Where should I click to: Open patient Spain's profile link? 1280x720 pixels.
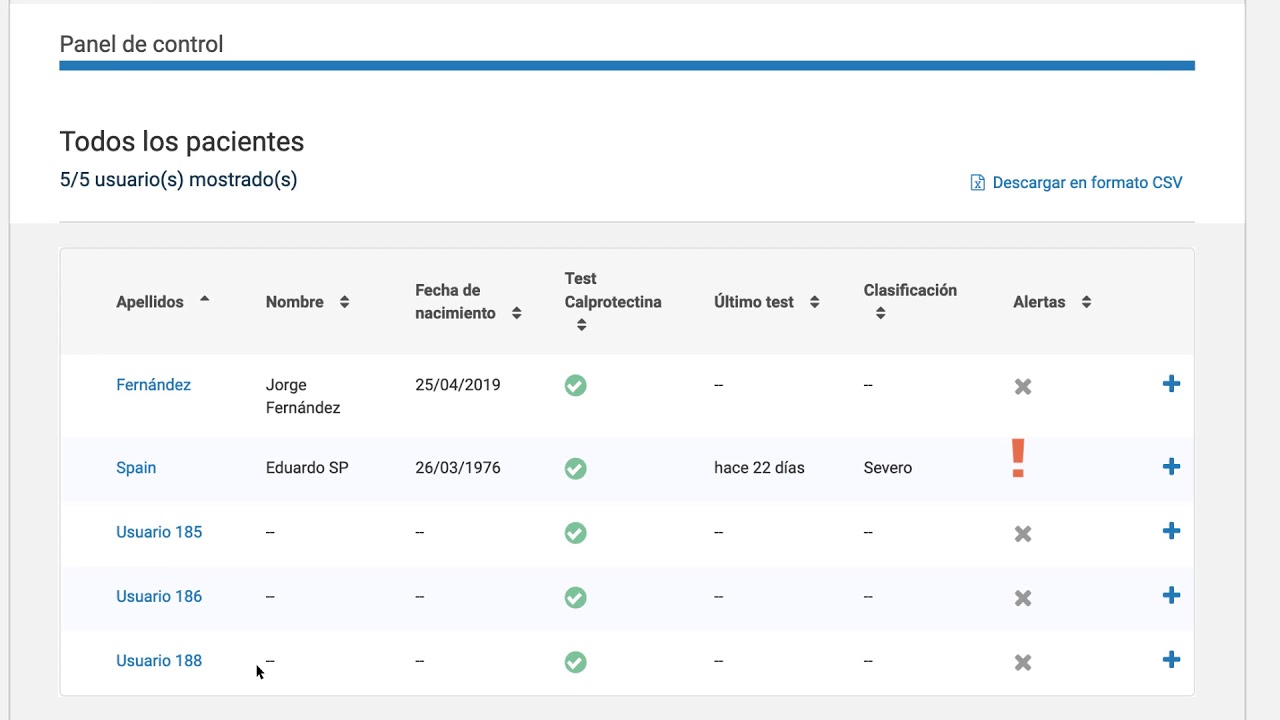pos(136,467)
